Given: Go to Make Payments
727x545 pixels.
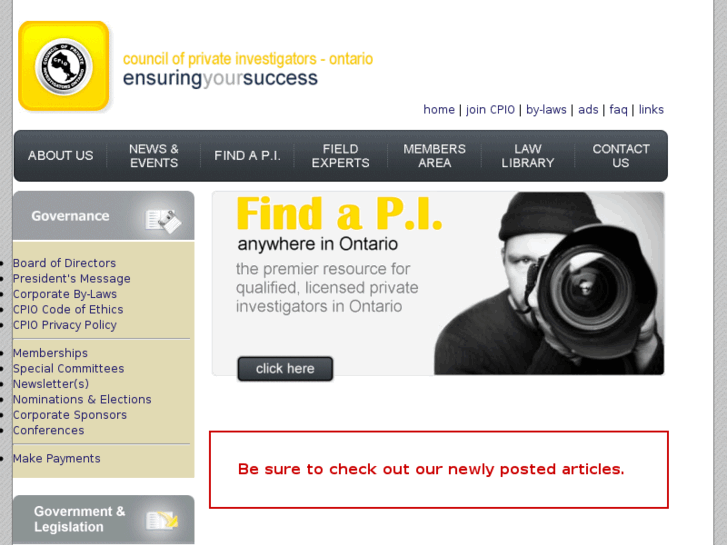Looking at the screenshot, I should (57, 458).
